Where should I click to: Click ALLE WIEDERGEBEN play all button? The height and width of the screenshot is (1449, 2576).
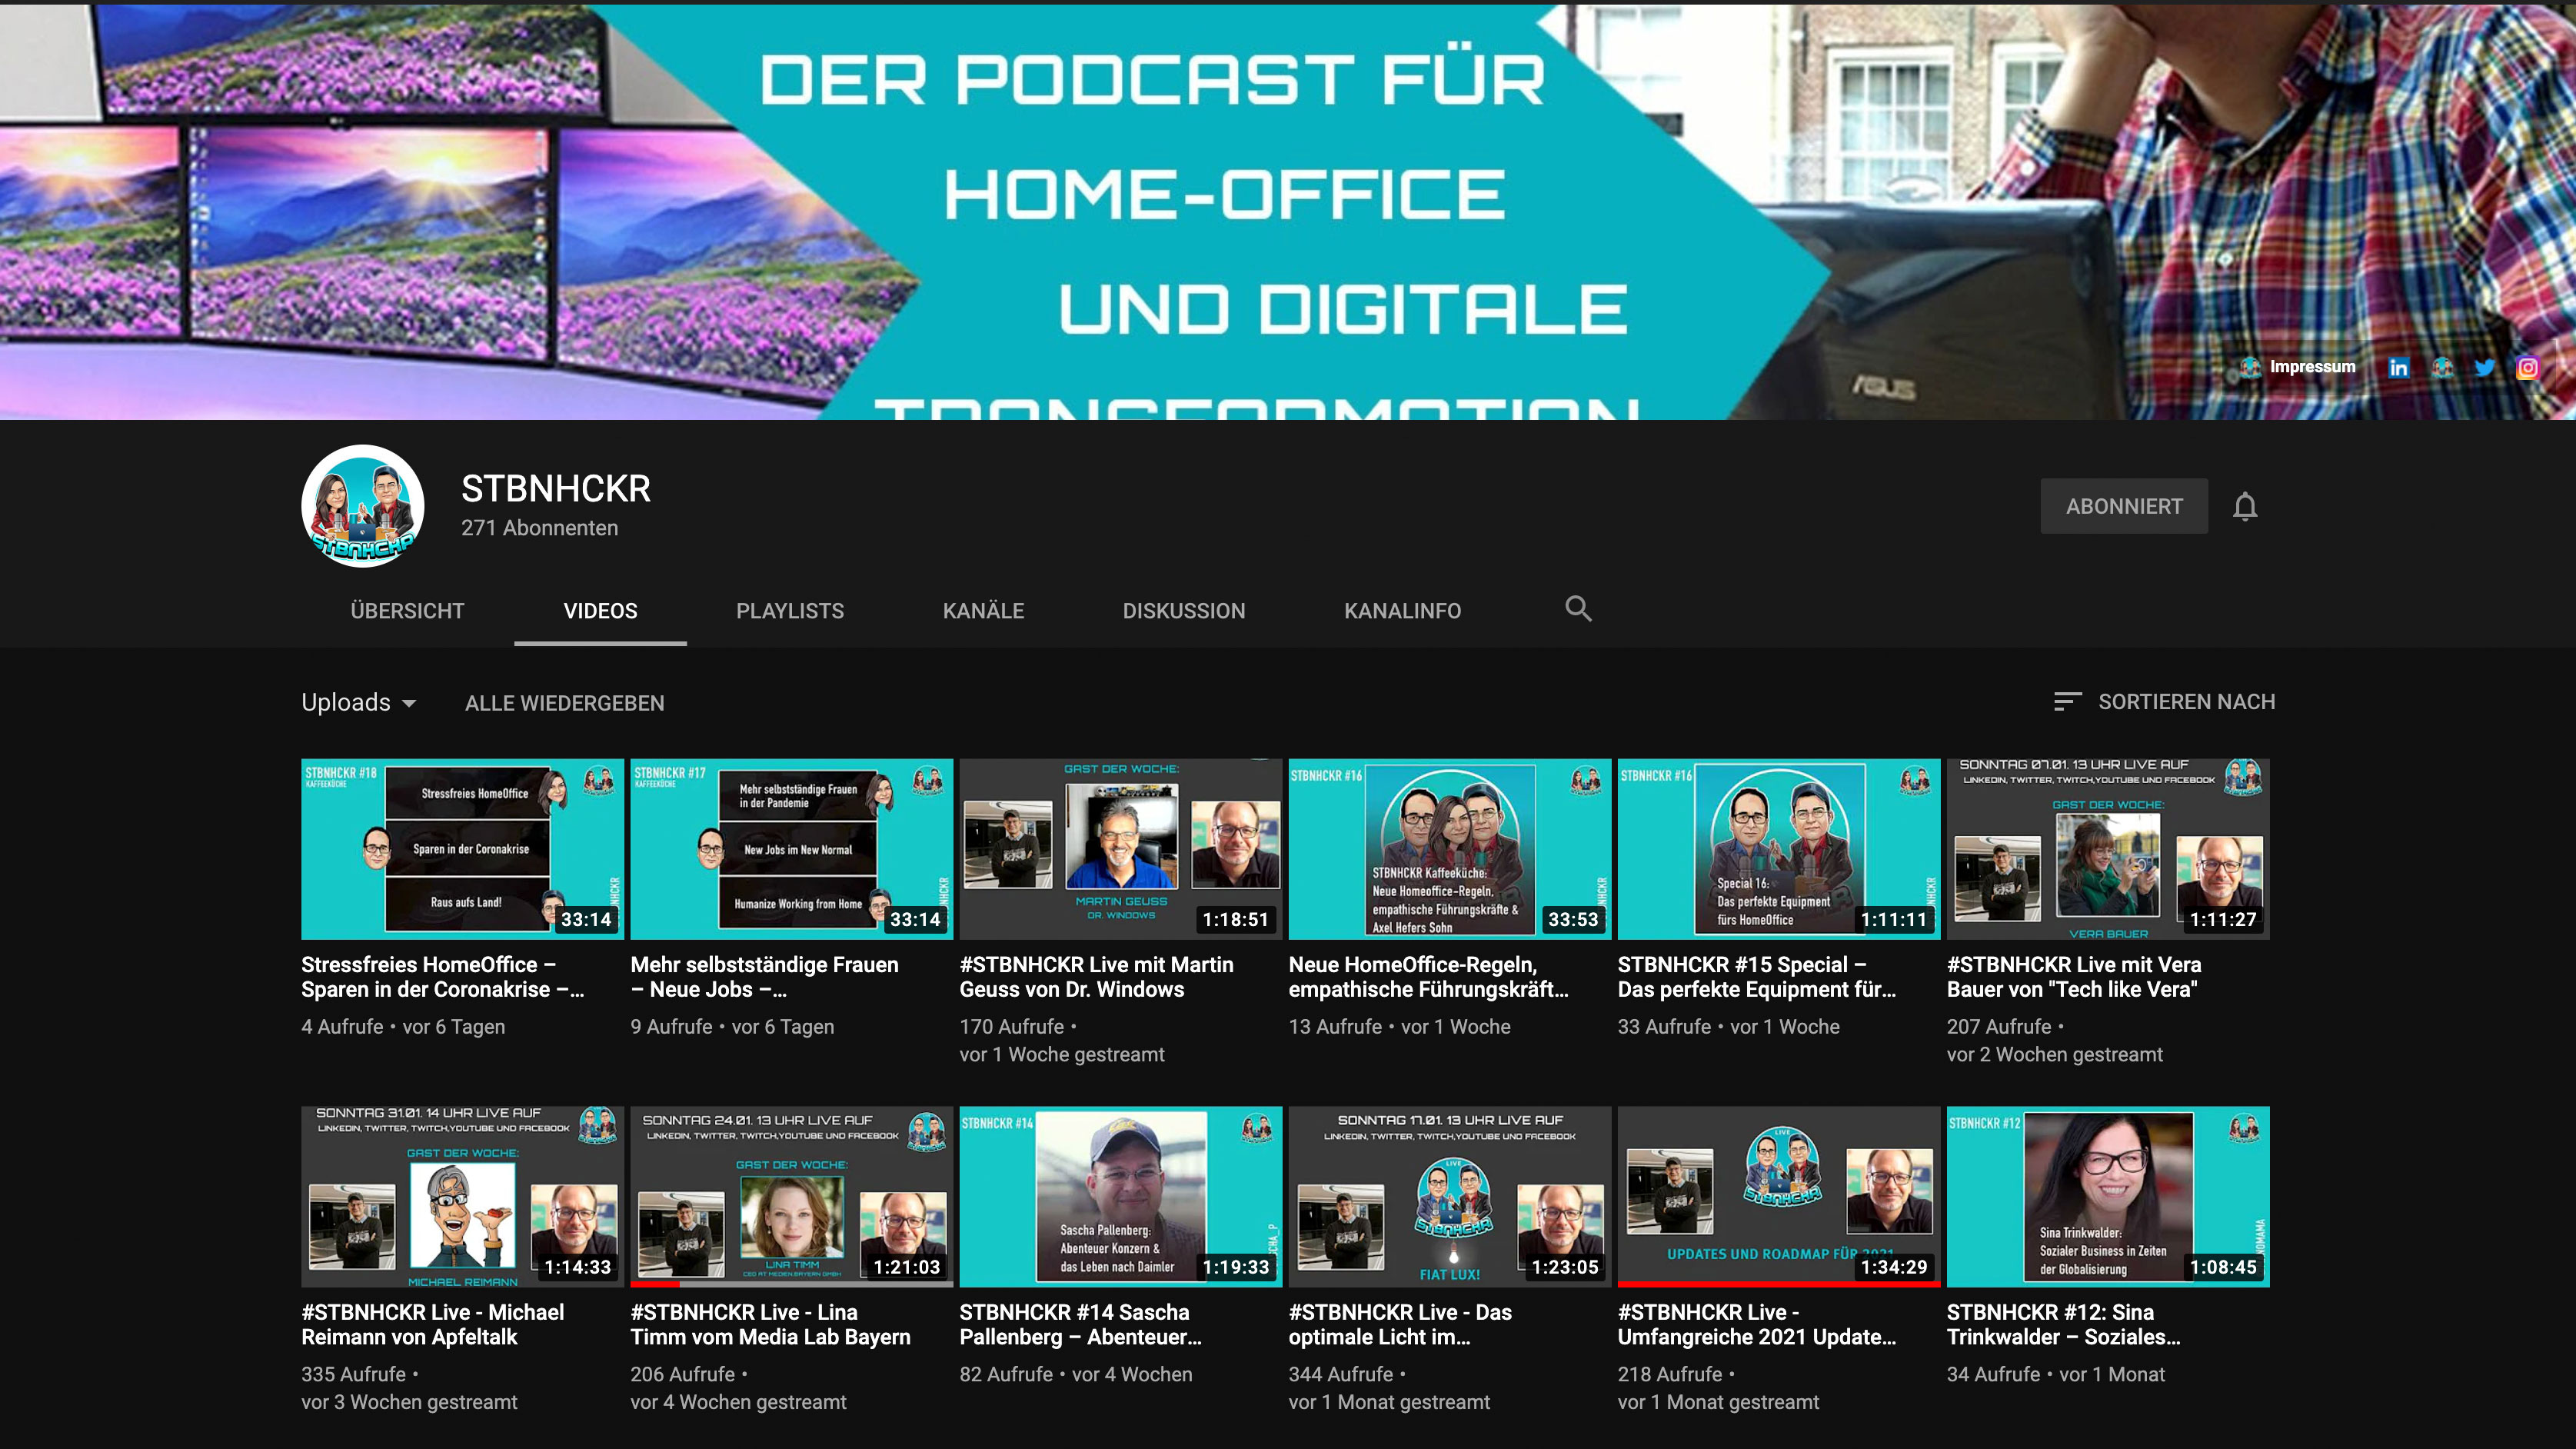[564, 703]
